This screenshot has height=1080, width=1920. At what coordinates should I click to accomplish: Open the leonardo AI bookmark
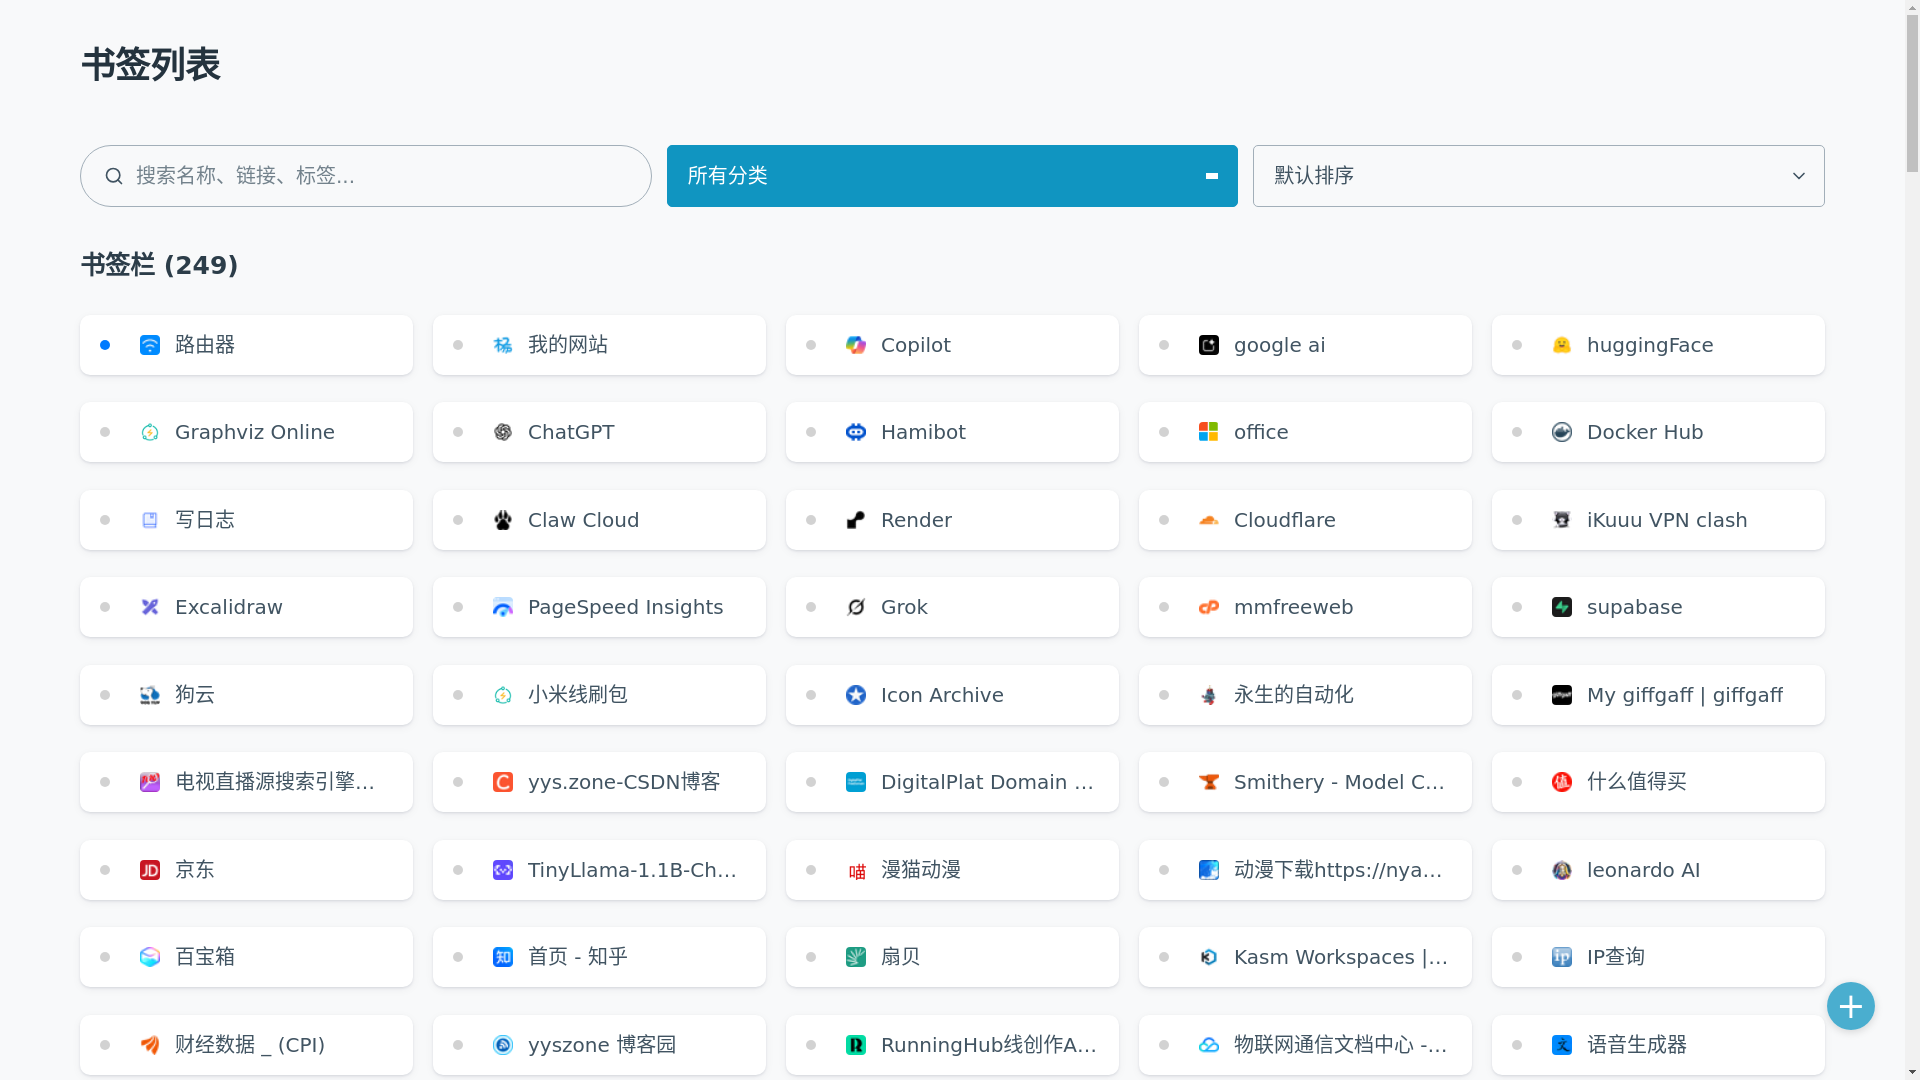pos(1658,870)
